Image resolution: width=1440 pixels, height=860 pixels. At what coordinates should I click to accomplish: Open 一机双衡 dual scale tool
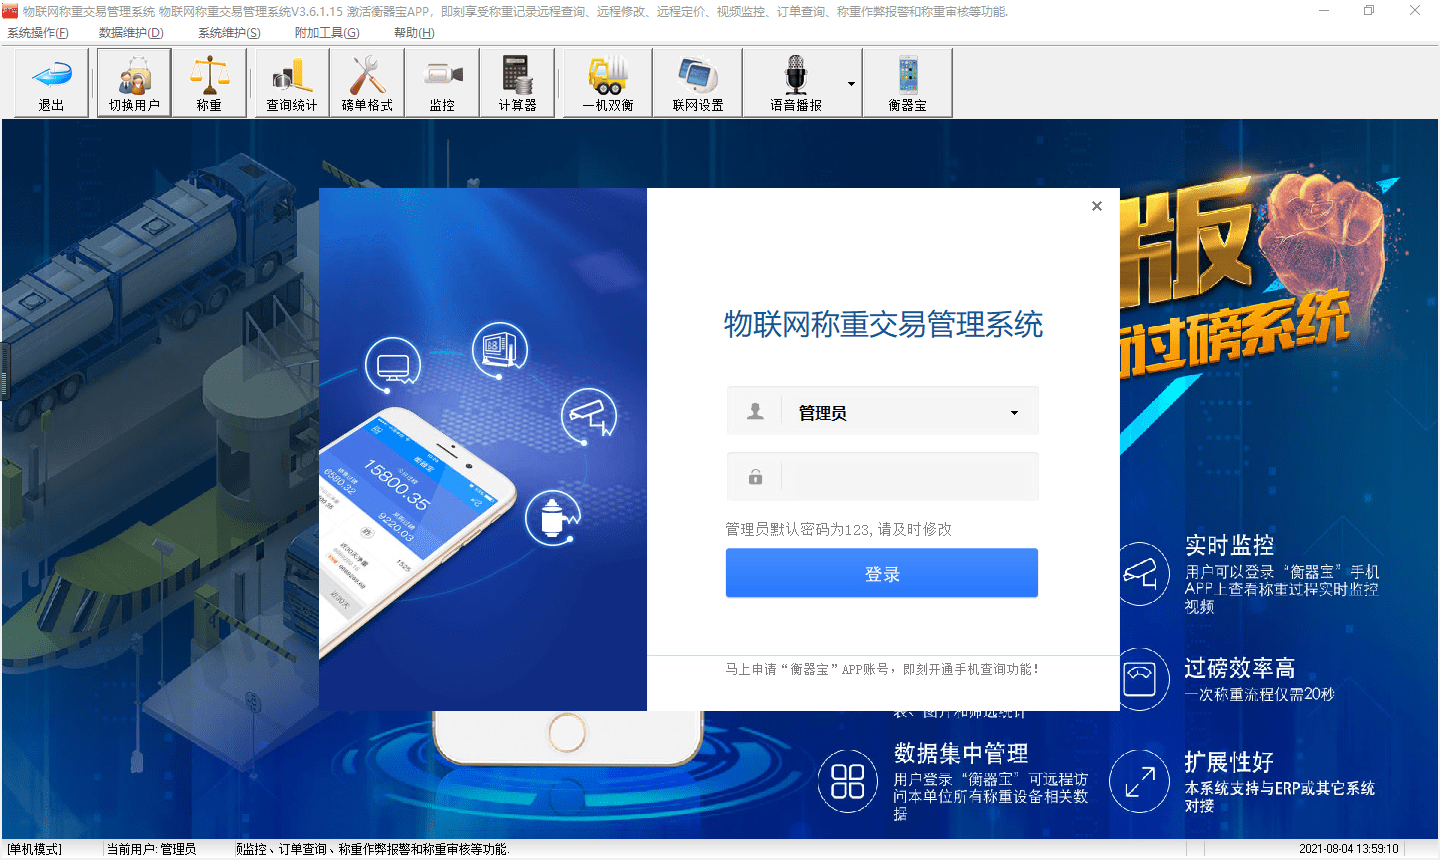coord(608,83)
